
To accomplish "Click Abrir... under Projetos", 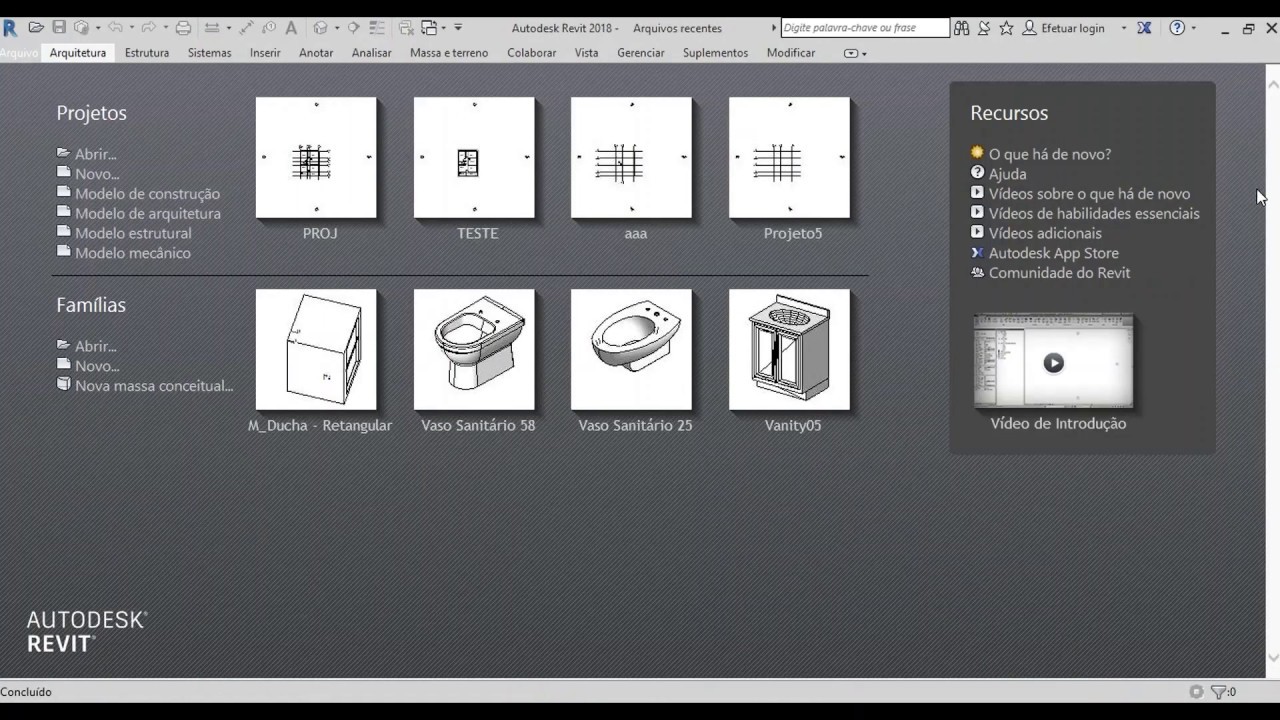I will pos(95,154).
